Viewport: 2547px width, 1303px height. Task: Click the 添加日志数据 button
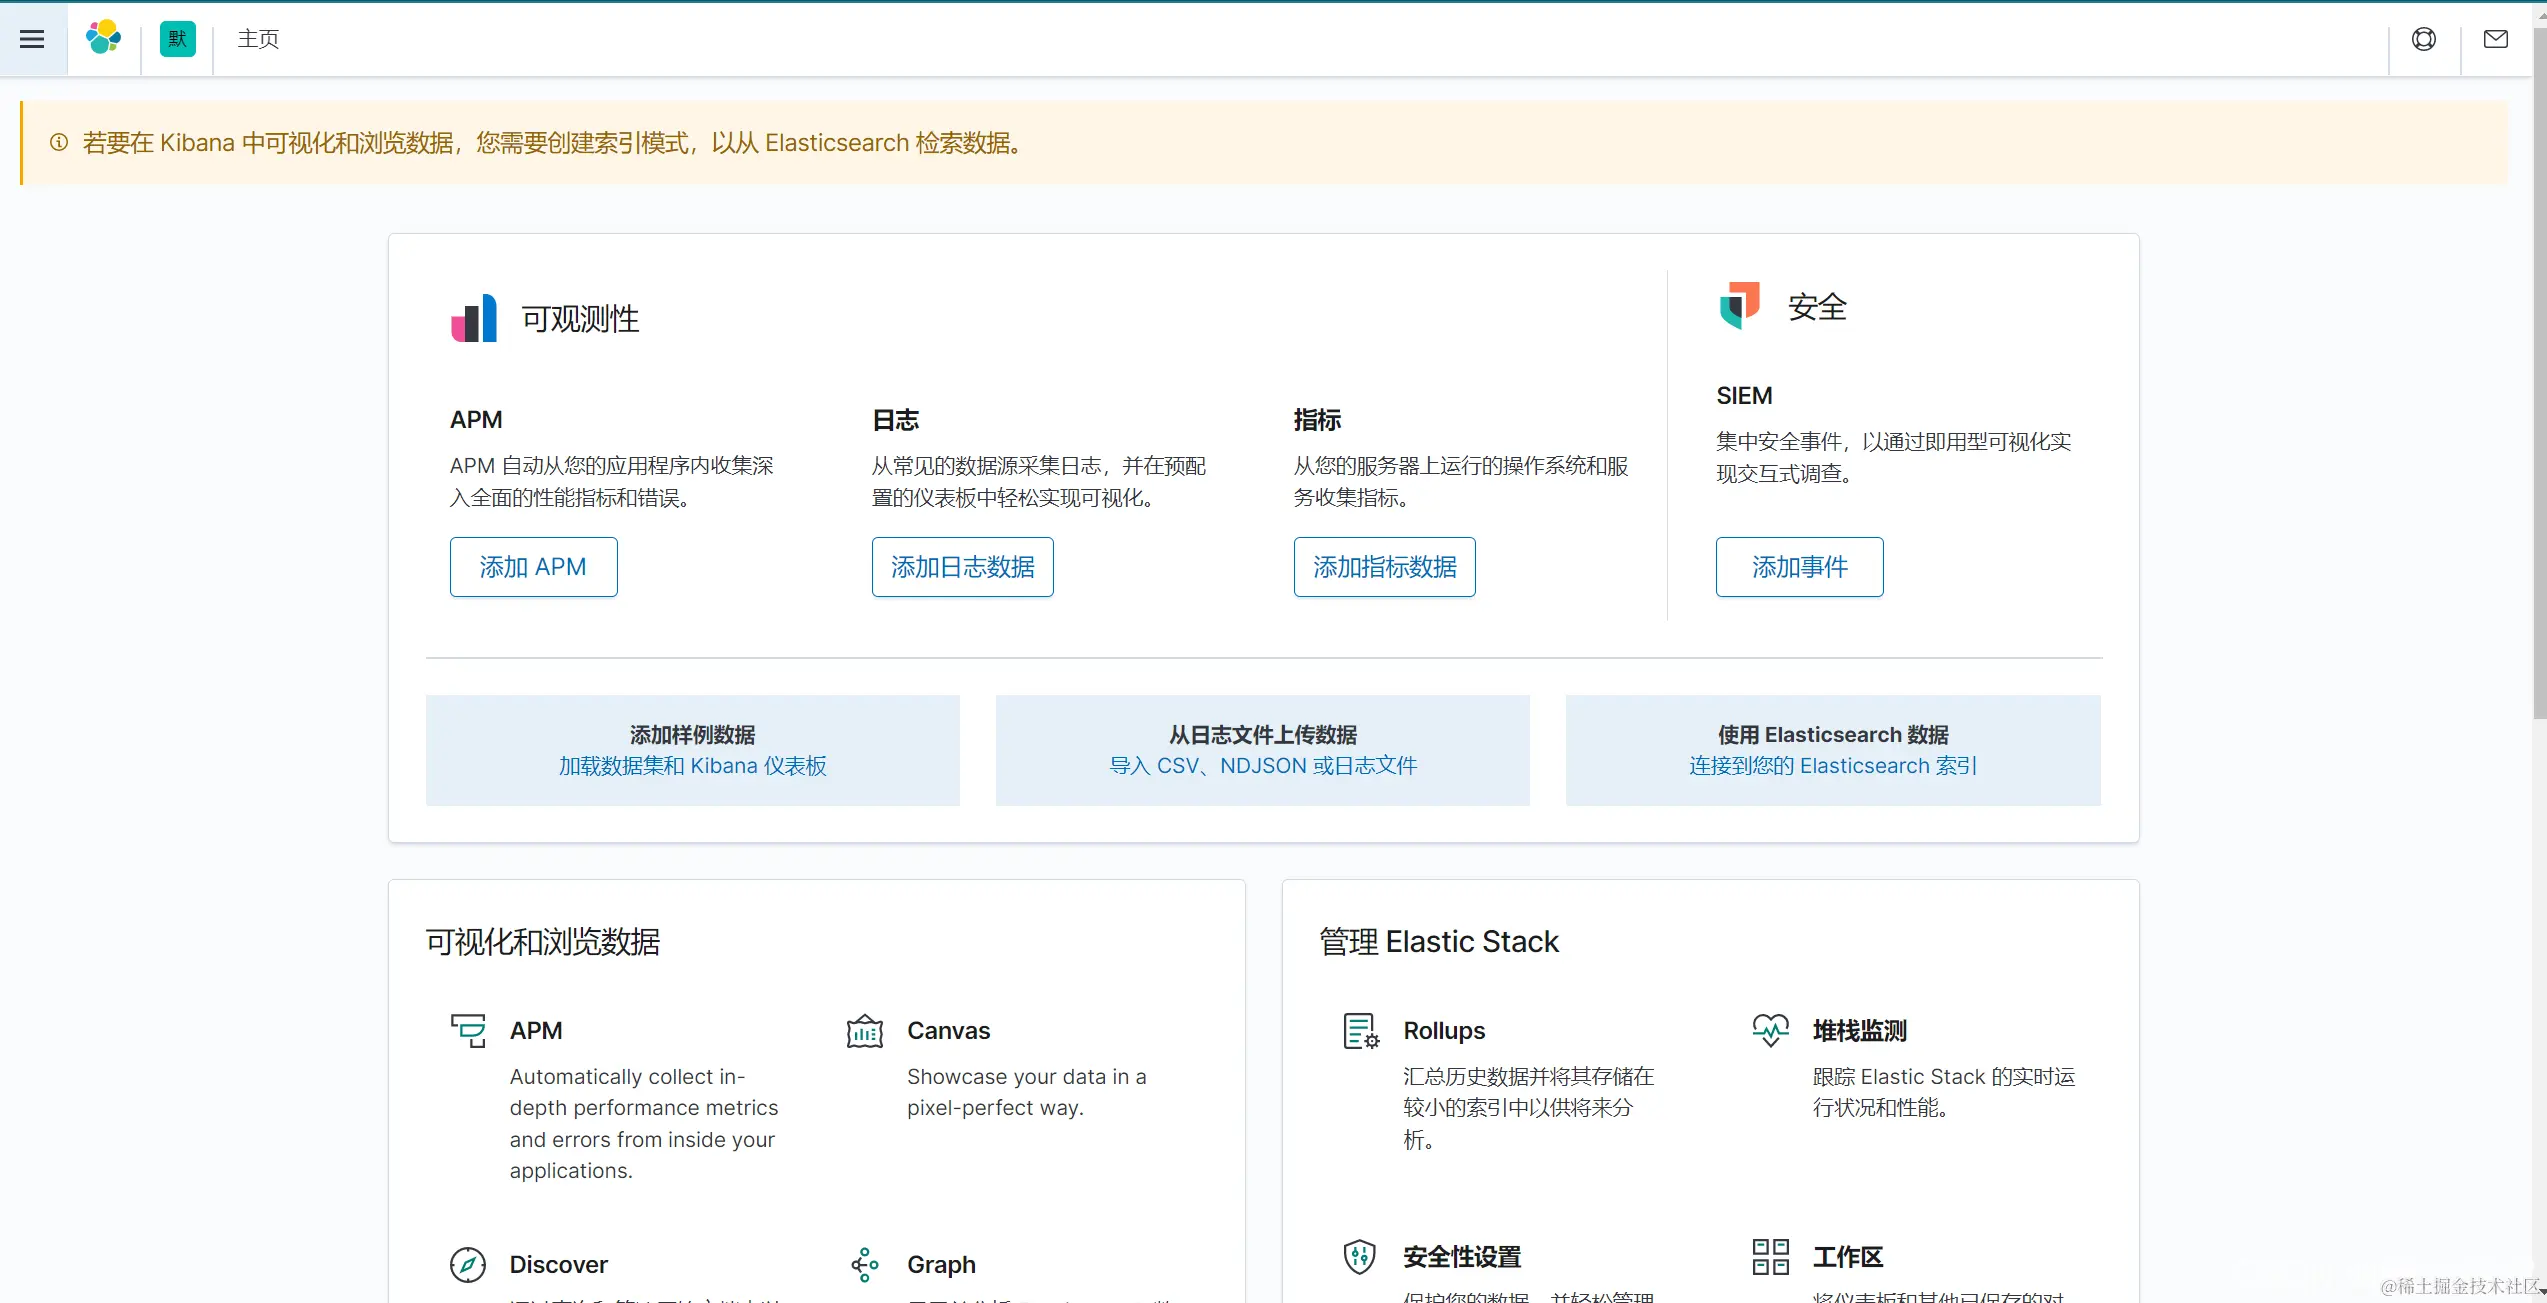(961, 566)
